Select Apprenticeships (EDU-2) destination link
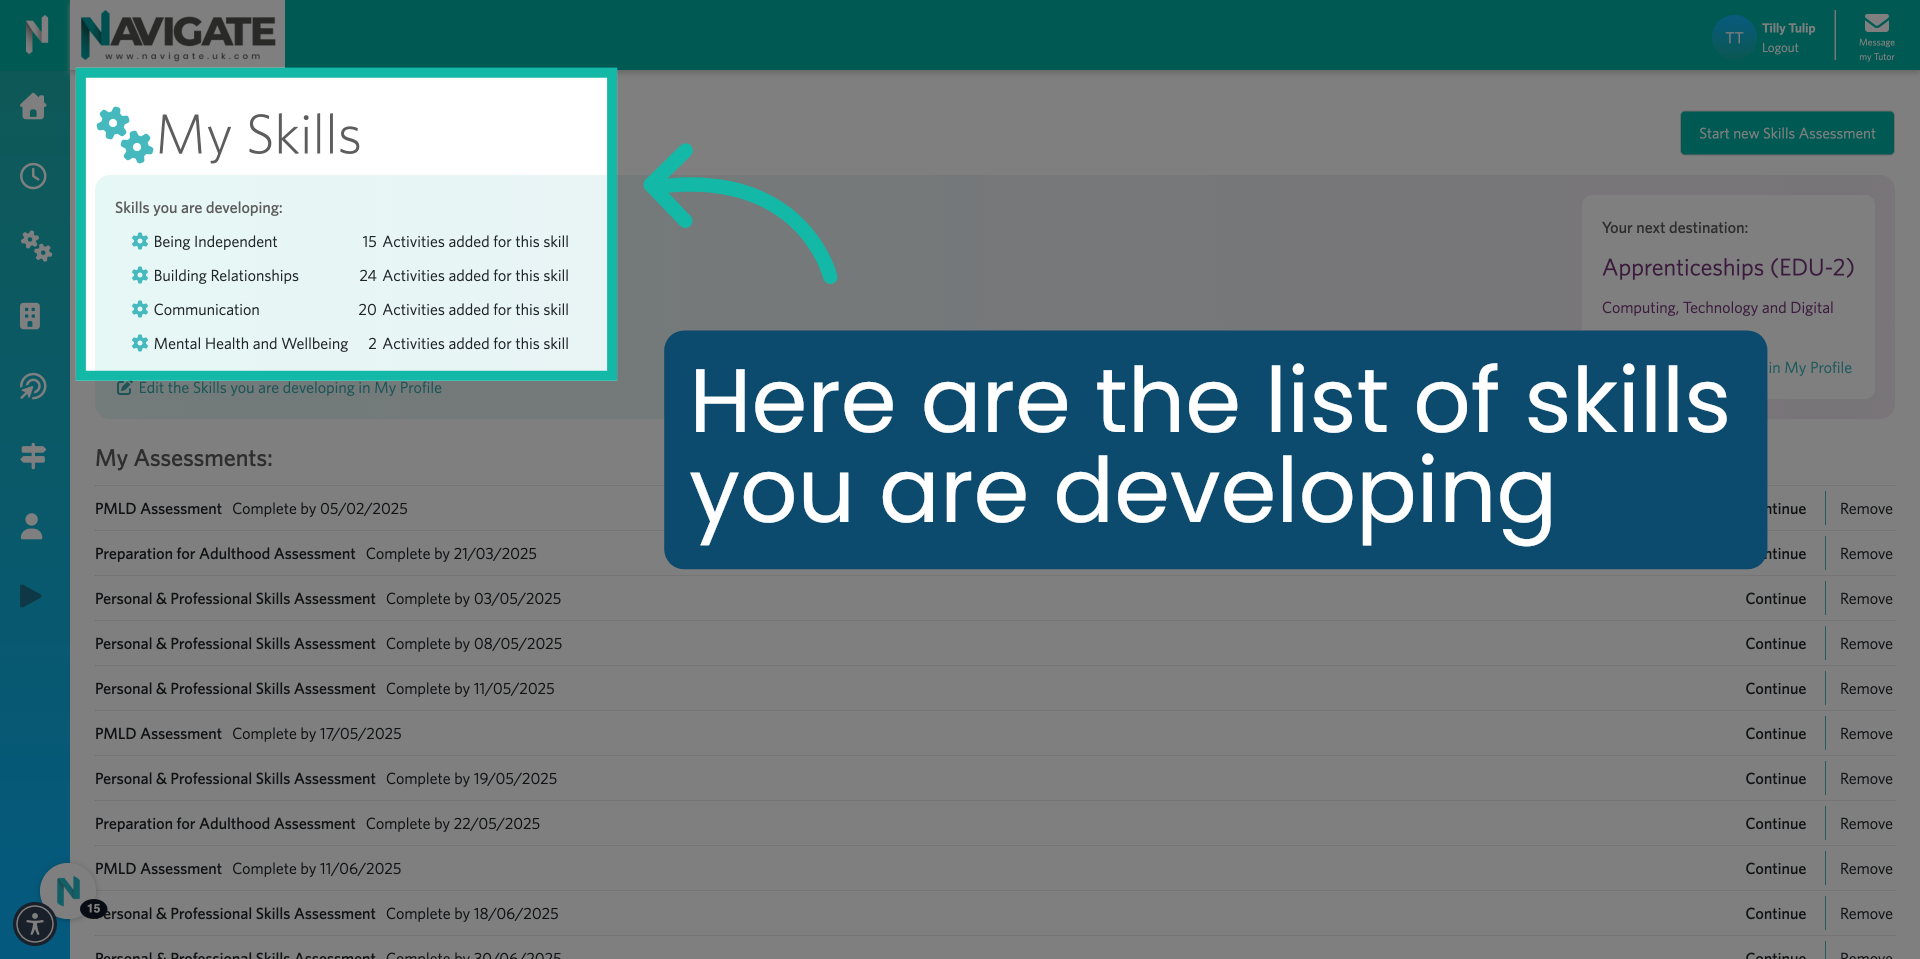The image size is (1920, 959). 1728,267
